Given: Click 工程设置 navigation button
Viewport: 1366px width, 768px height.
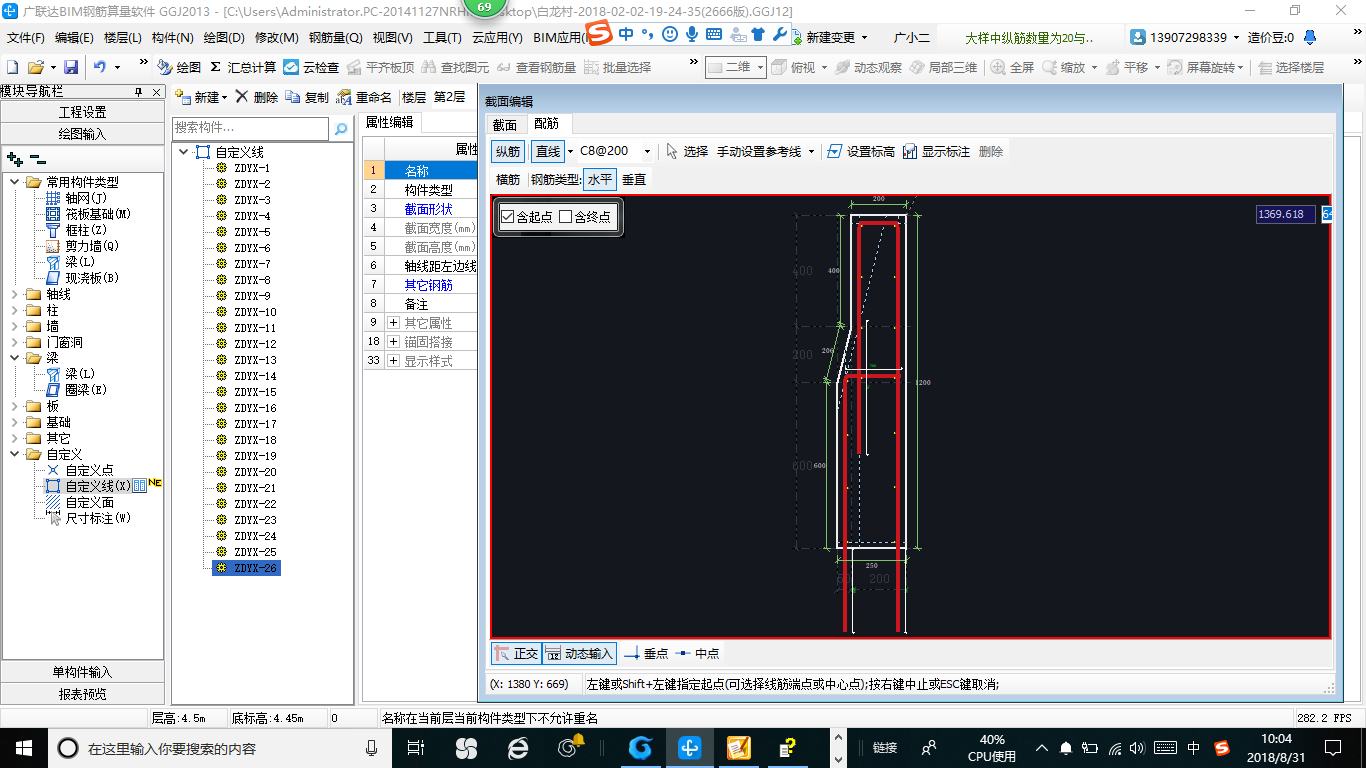Looking at the screenshot, I should 83,112.
